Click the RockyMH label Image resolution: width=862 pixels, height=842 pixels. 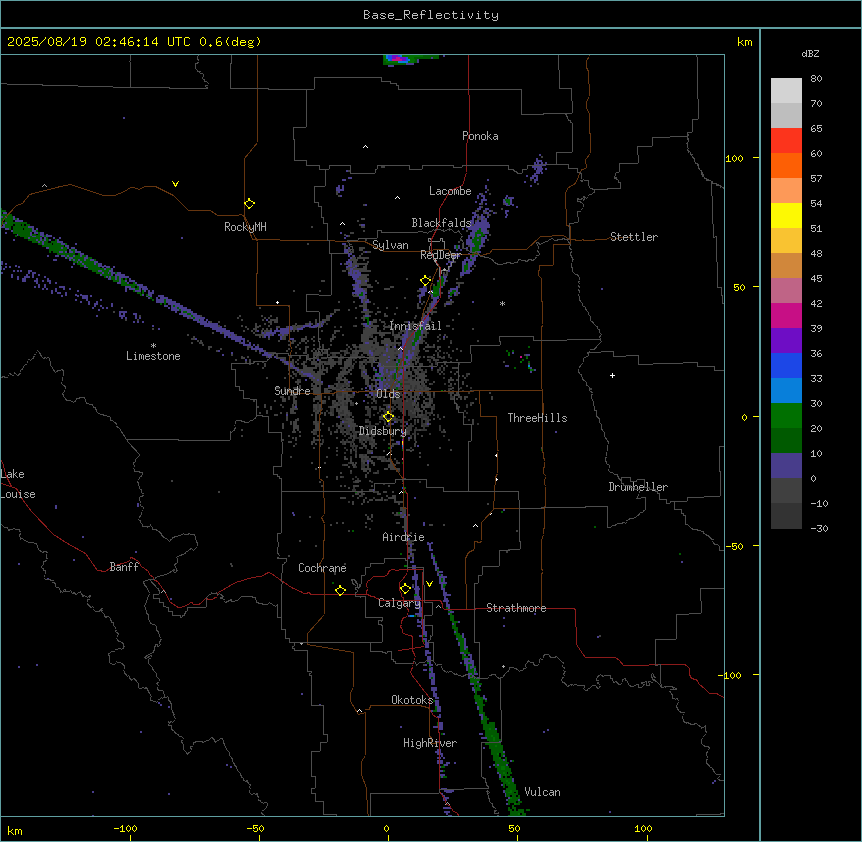(245, 227)
